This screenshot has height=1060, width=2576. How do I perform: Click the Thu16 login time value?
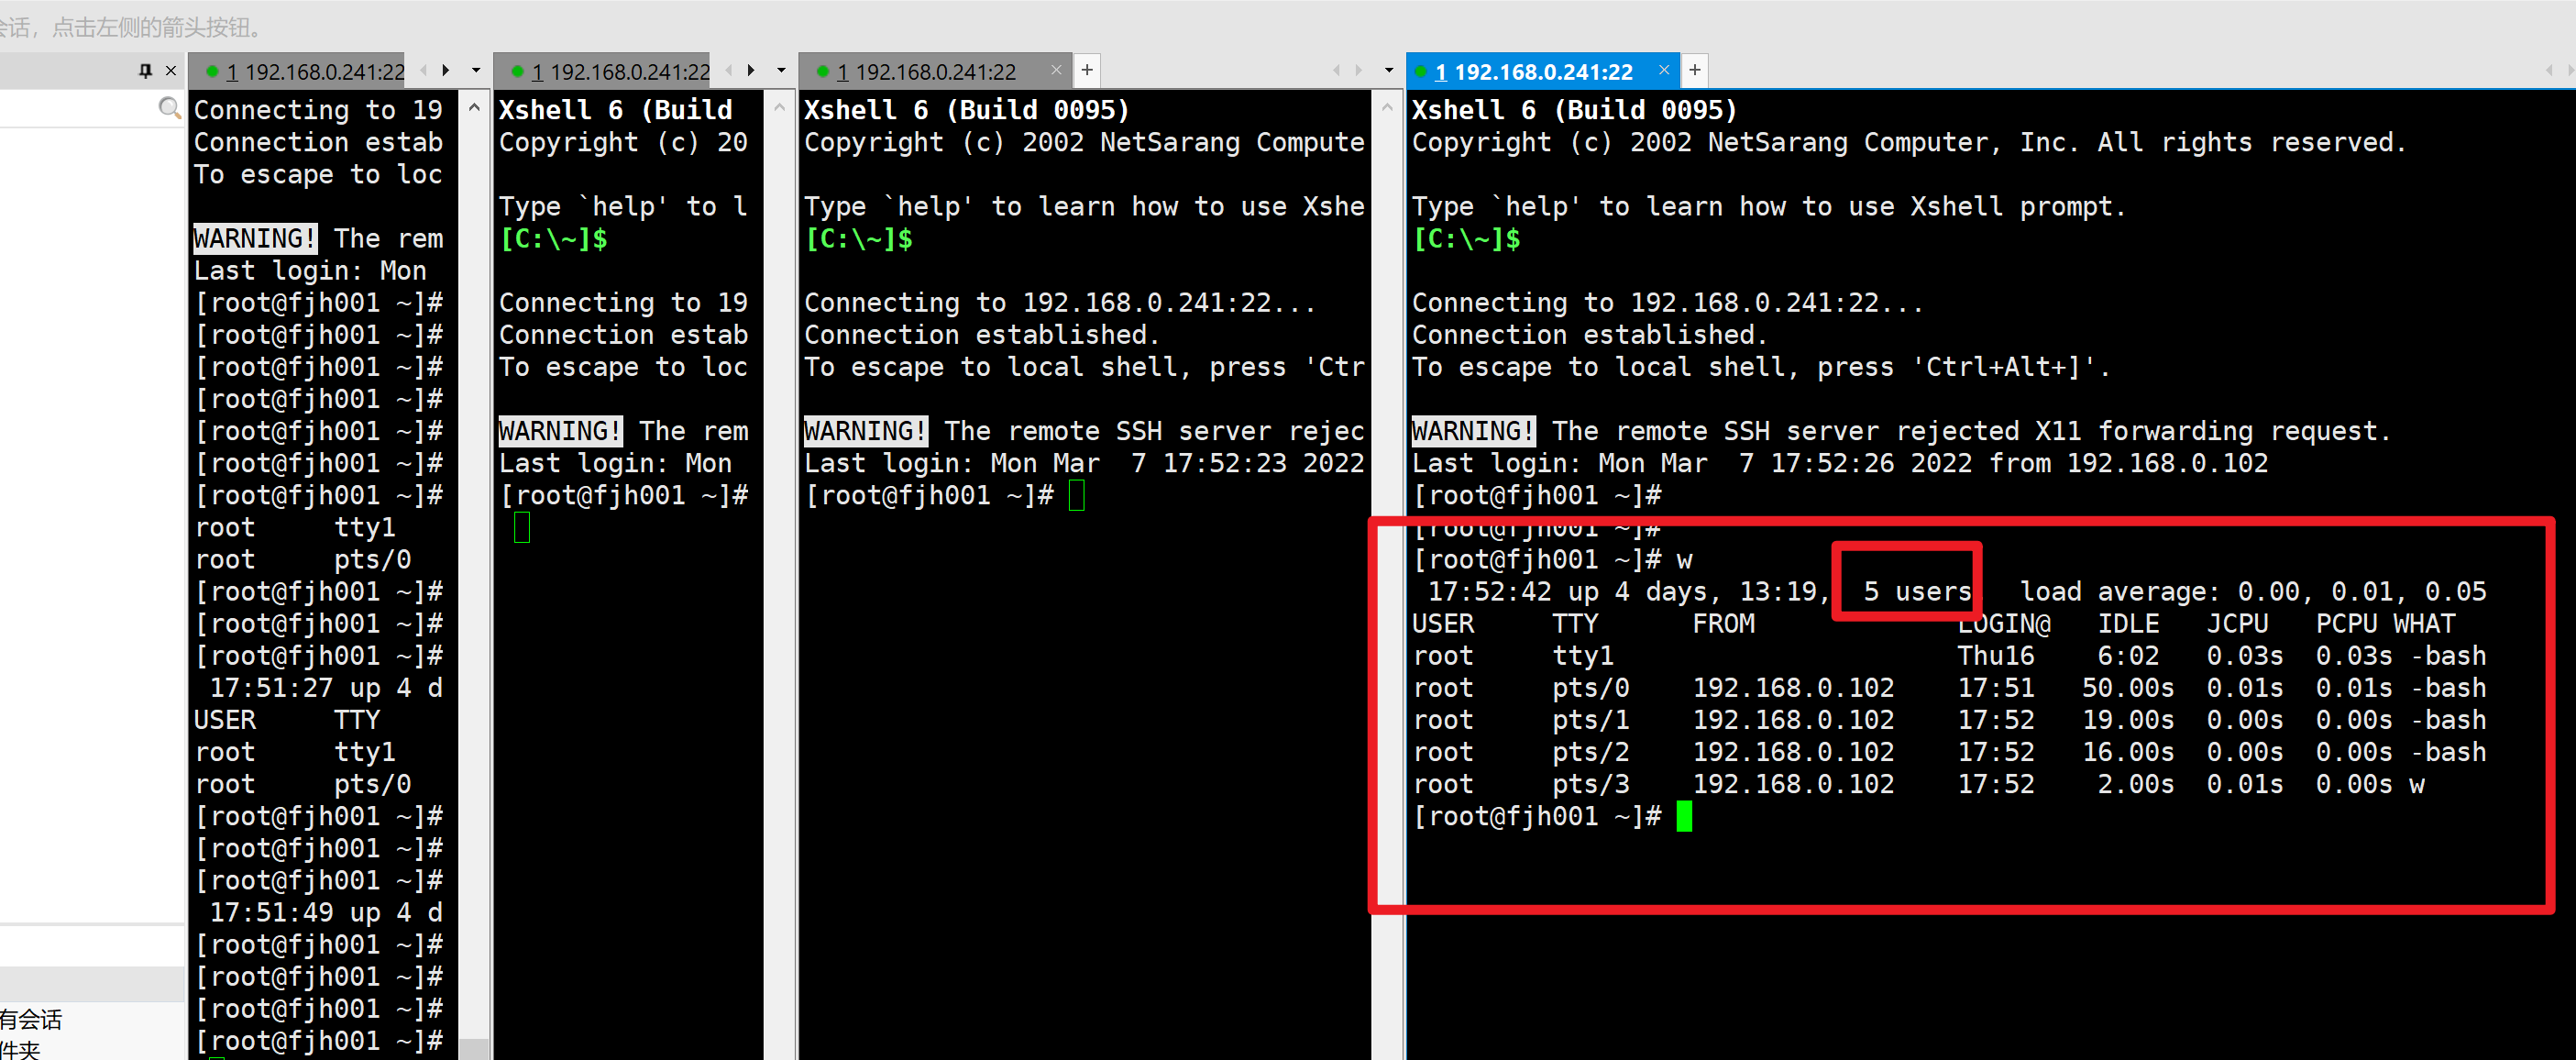pyautogui.click(x=1996, y=656)
